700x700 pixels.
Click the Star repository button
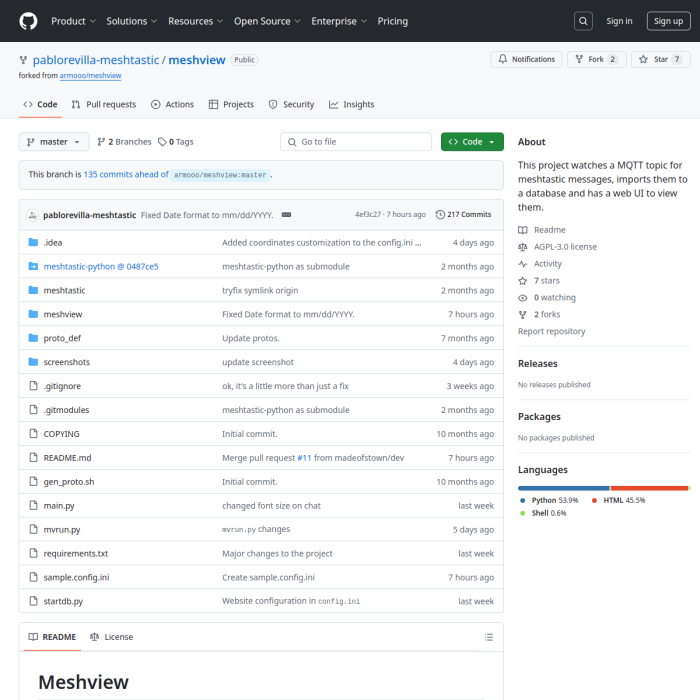coord(660,59)
